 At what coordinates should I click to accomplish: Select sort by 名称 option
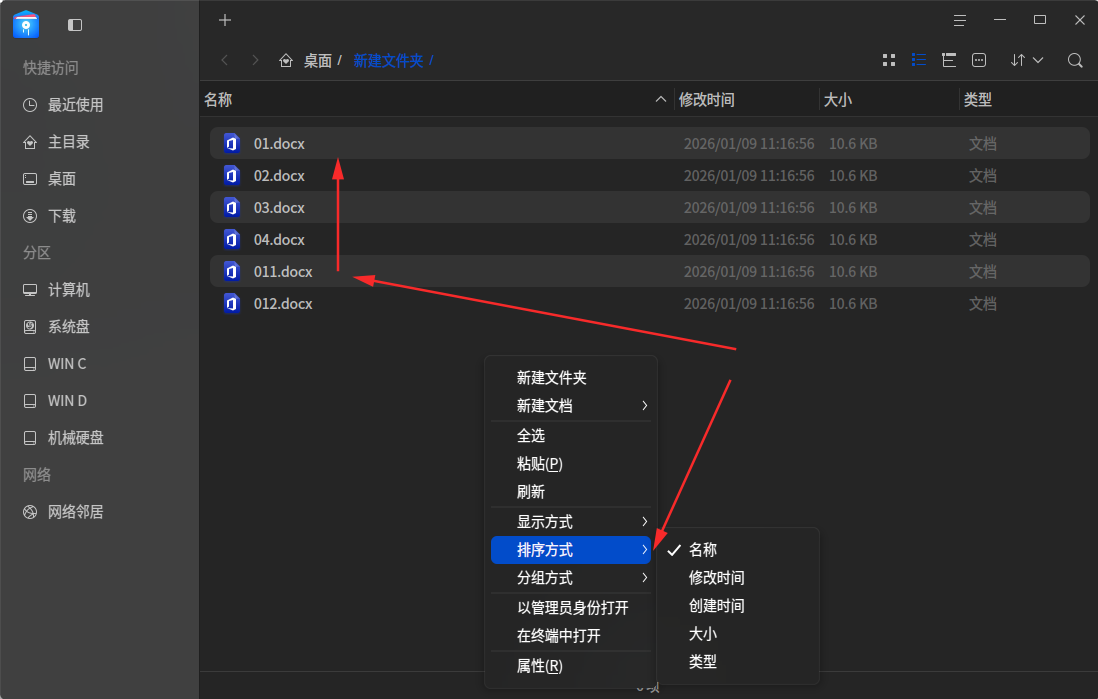click(x=738, y=550)
